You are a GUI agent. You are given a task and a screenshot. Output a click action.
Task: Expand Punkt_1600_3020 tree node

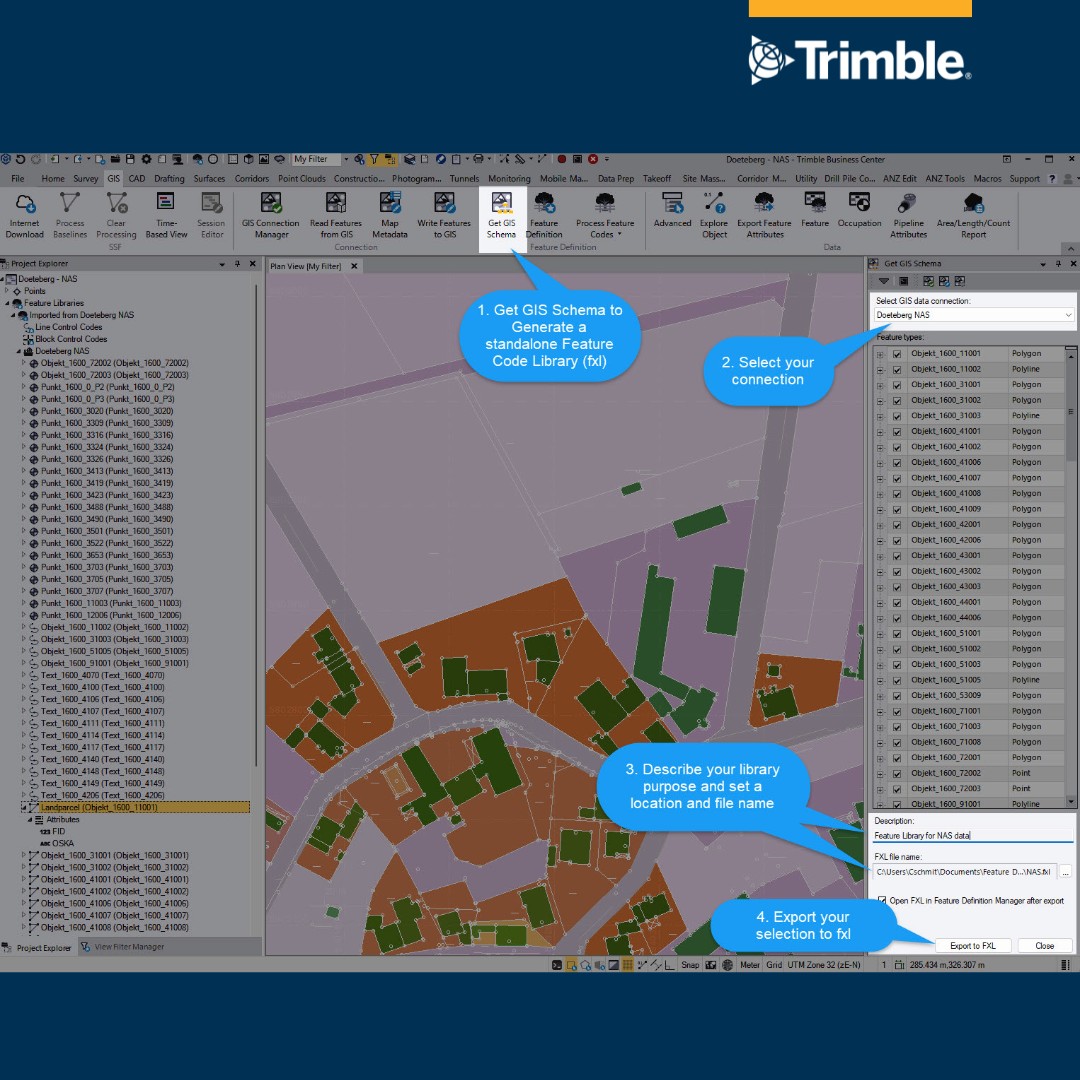tap(23, 411)
